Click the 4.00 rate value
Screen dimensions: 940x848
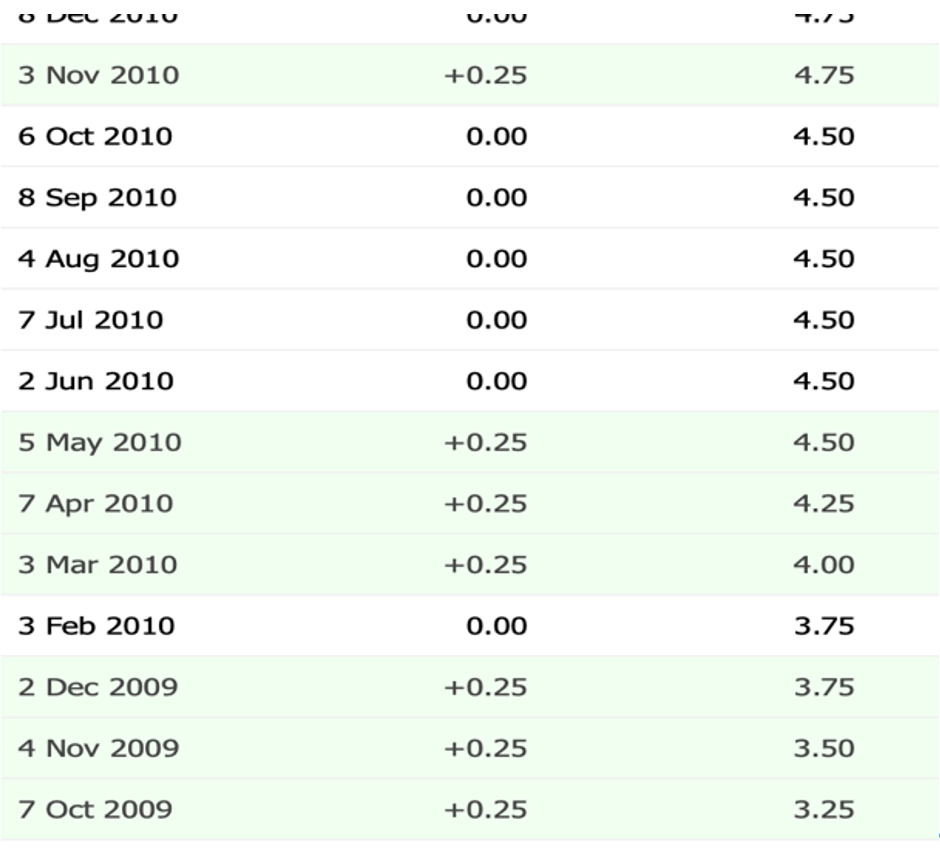pos(824,565)
